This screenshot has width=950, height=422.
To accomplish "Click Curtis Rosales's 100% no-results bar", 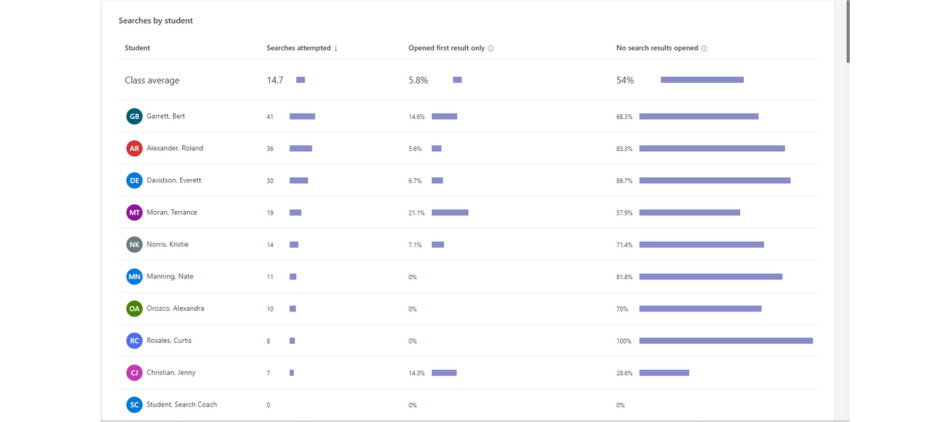I will click(x=725, y=340).
